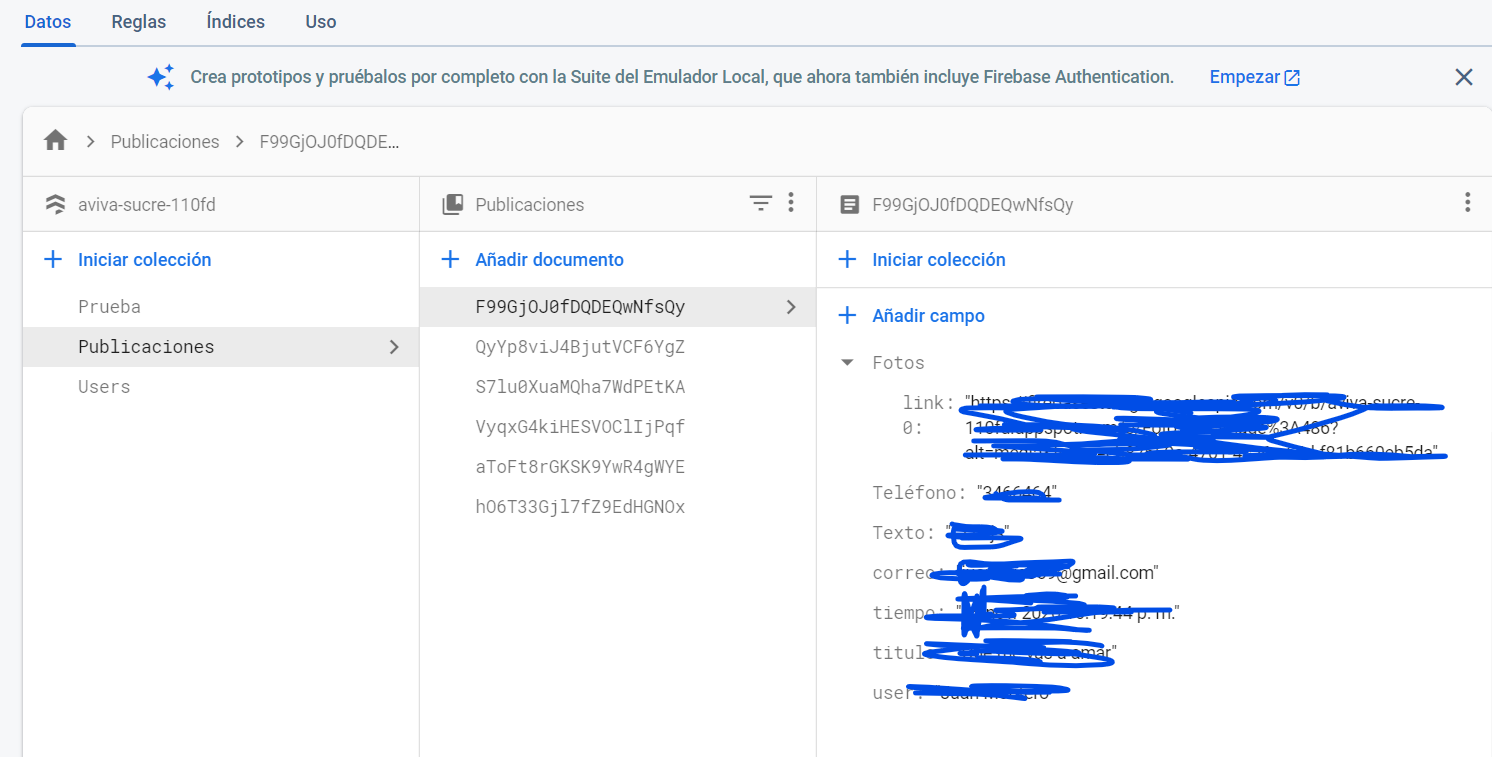Select the Fotos field name
Screen dimensions: 1492x757
pyautogui.click(x=898, y=363)
